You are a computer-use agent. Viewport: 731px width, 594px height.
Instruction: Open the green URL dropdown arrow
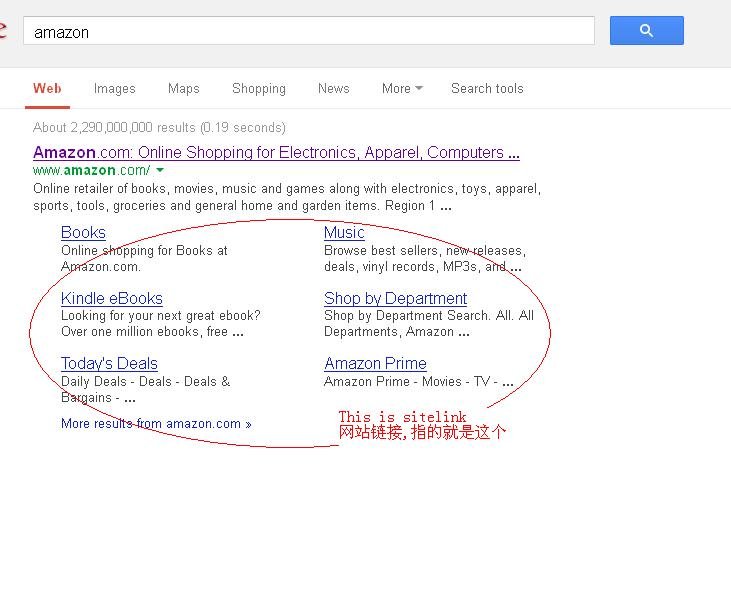(161, 171)
